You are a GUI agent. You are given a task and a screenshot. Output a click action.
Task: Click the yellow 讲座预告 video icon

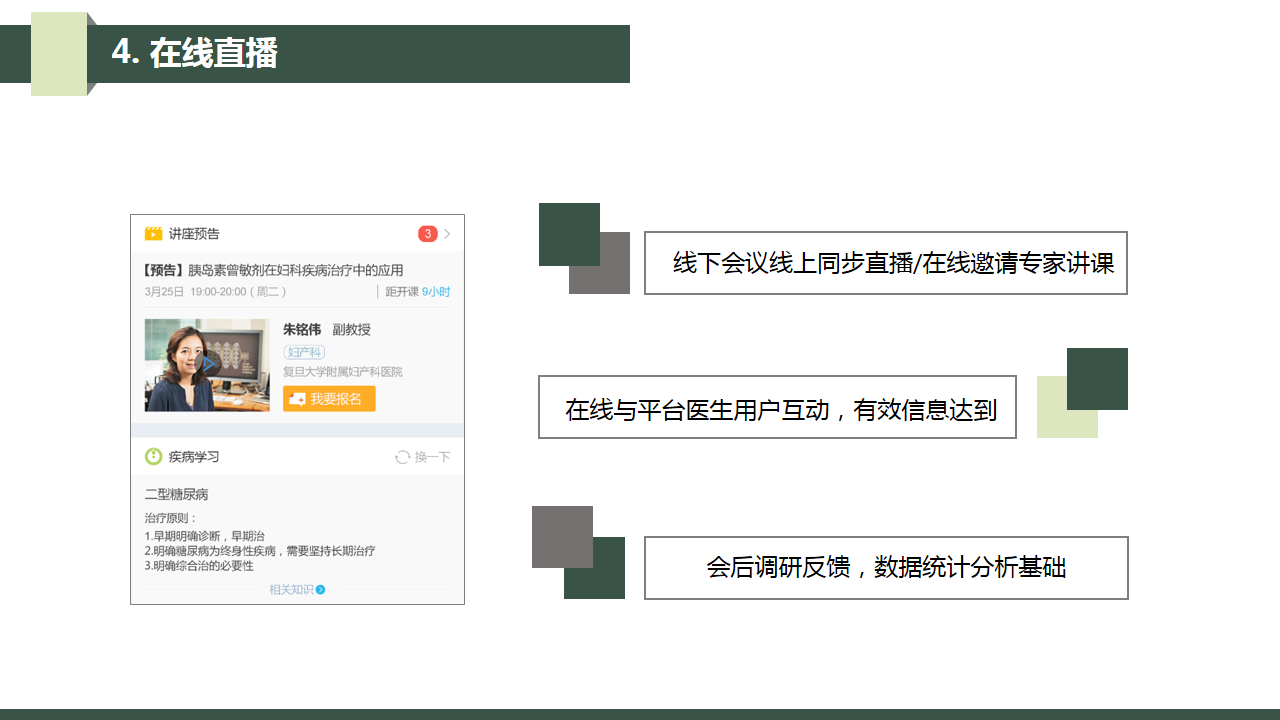[153, 234]
